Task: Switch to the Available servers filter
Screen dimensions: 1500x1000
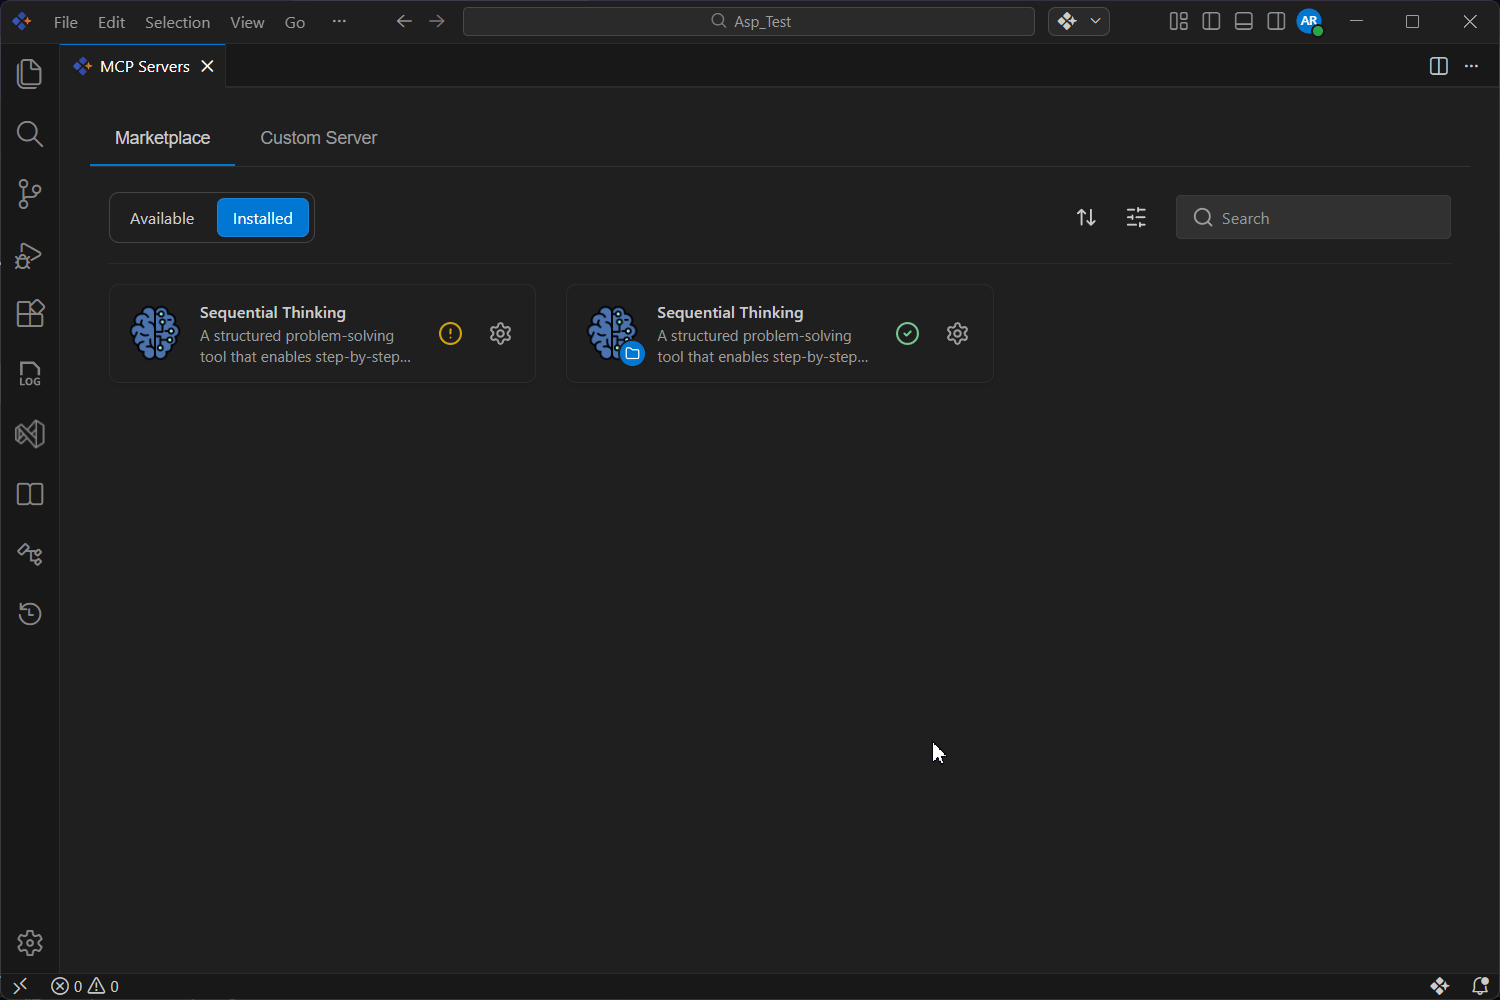Action: [x=162, y=218]
